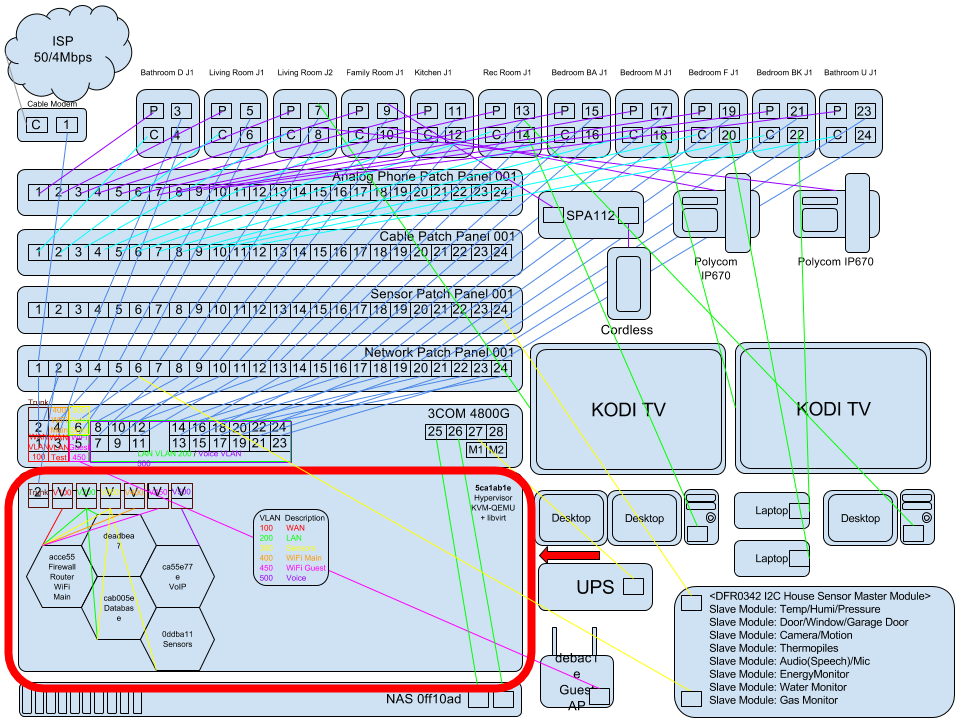Select the left KODI TV screen
Screen dimensions: 960x720
628,409
